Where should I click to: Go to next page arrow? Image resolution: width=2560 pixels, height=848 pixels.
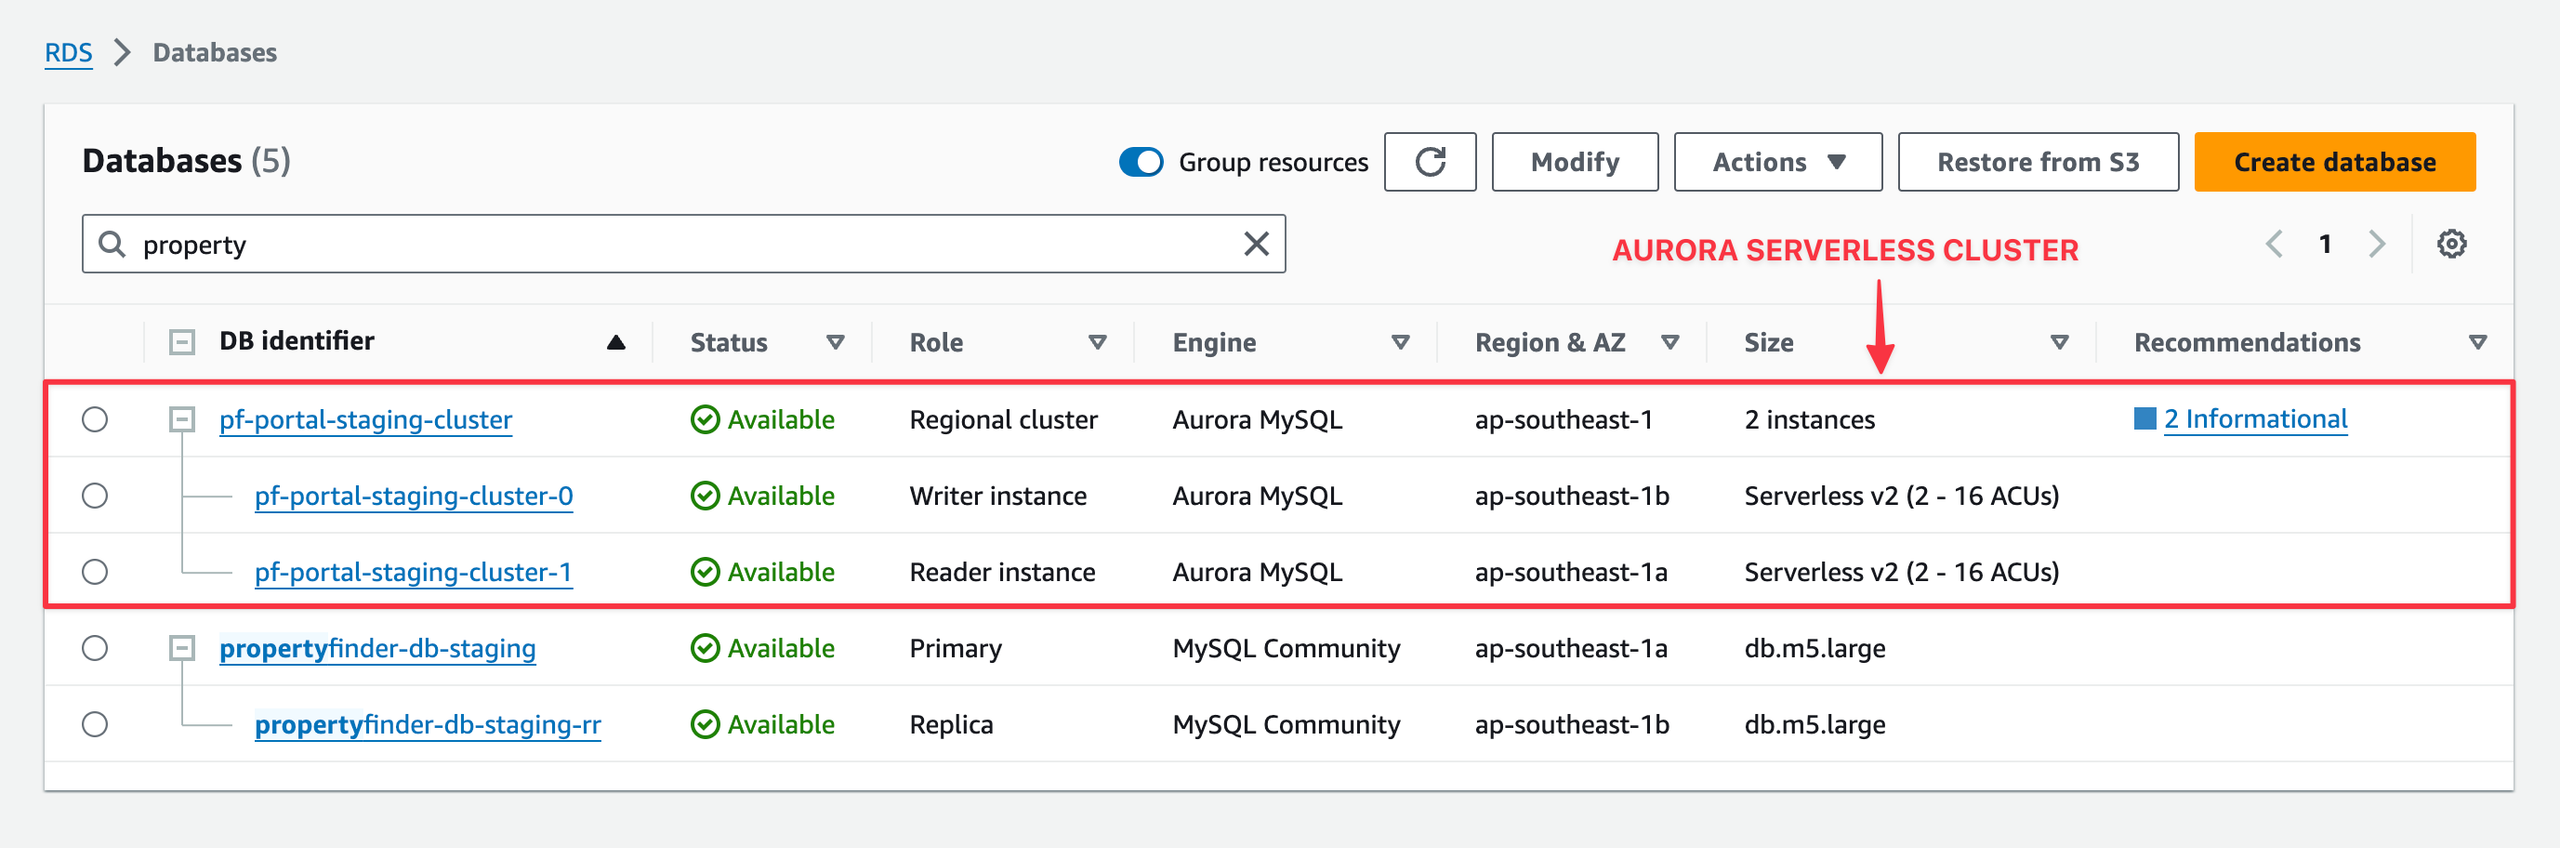coord(2377,244)
